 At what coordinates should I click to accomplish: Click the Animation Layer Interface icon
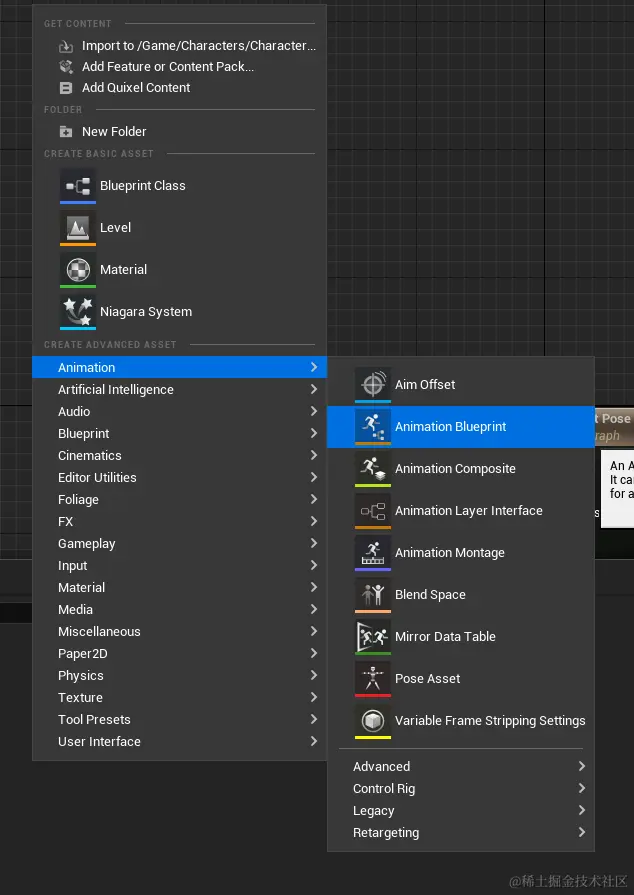373,511
